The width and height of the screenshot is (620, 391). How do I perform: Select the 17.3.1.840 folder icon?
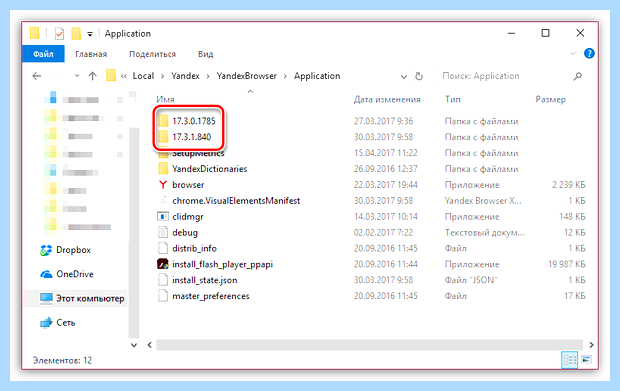coord(163,137)
